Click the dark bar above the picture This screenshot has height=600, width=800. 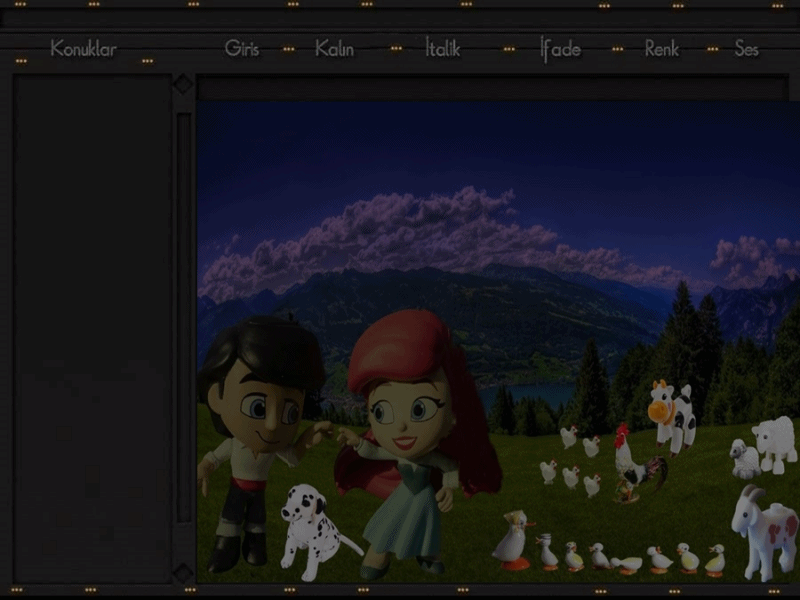(x=490, y=88)
